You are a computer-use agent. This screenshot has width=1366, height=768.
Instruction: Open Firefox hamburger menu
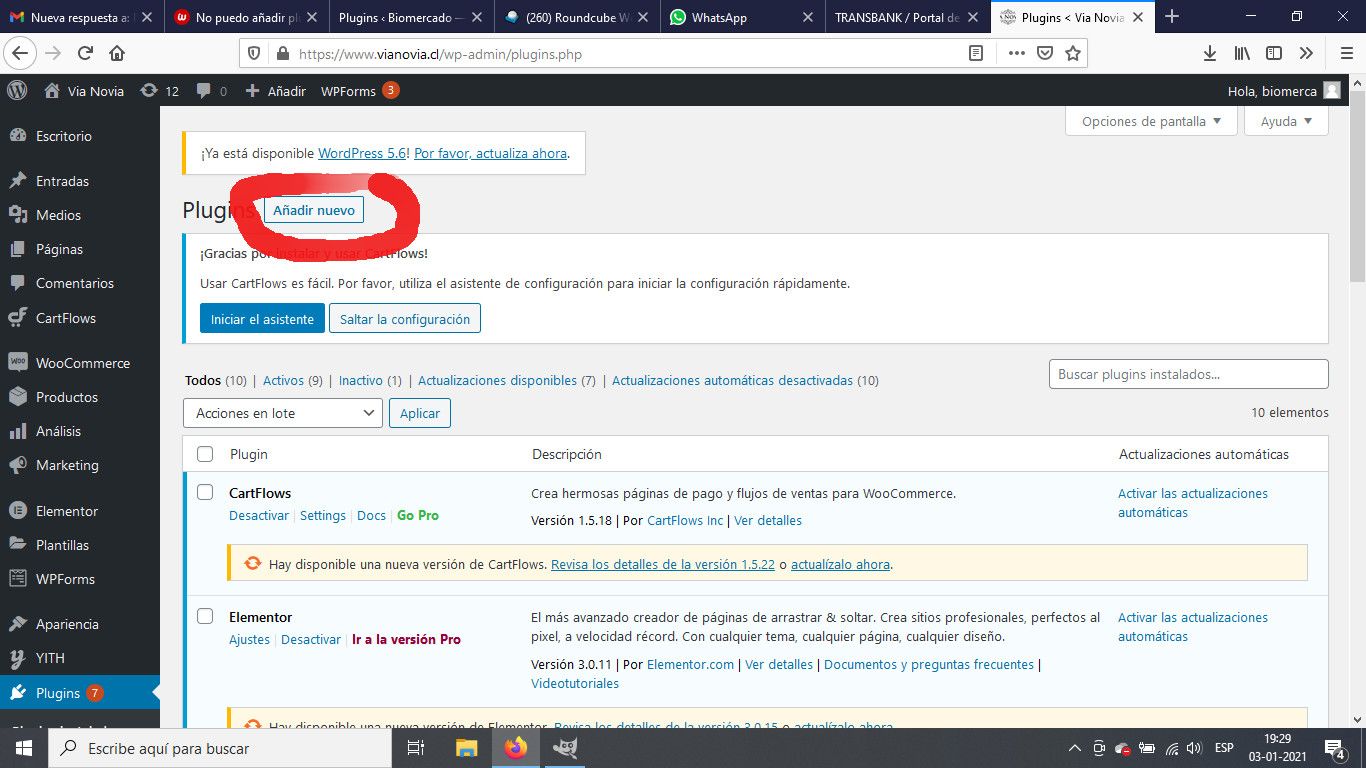(x=1346, y=54)
